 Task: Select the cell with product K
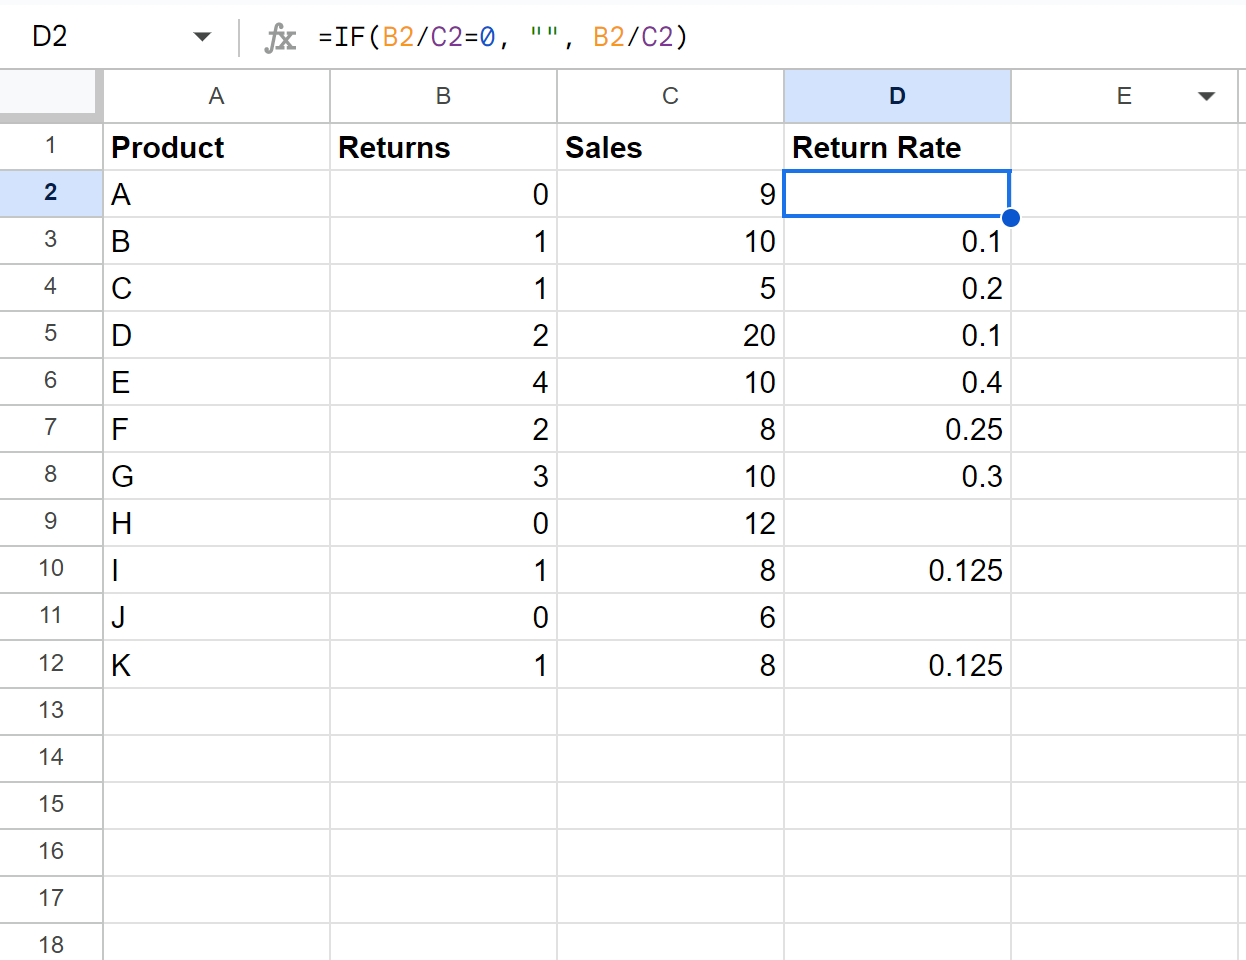click(x=216, y=664)
